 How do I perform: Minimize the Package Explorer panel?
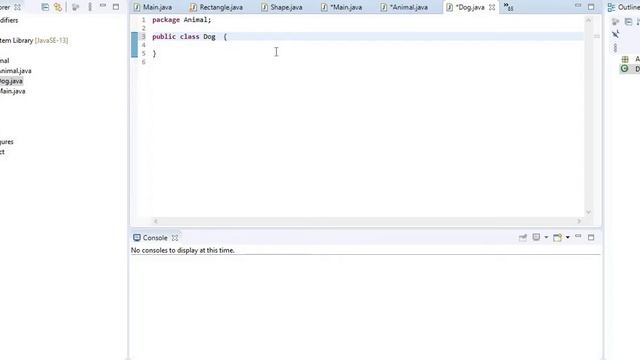point(103,6)
